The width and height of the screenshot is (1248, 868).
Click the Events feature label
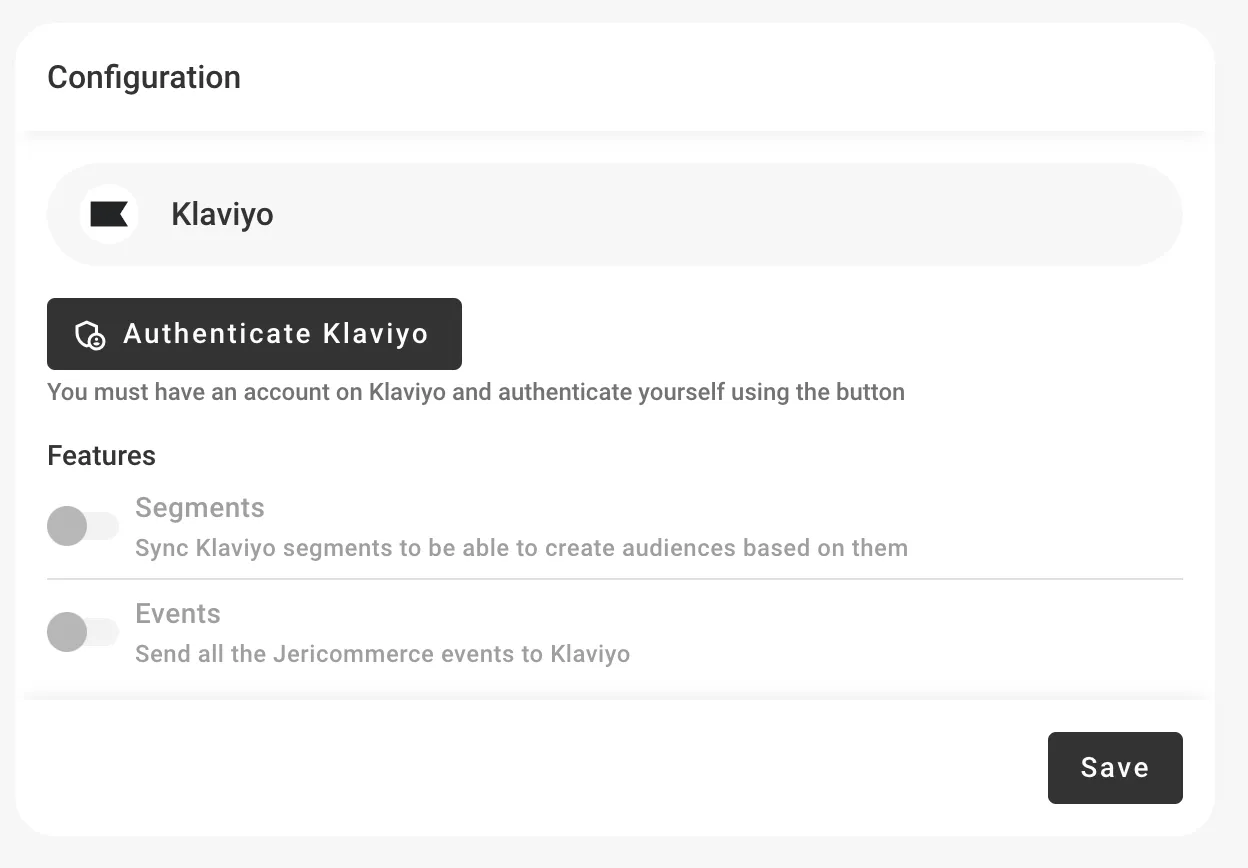click(x=178, y=614)
